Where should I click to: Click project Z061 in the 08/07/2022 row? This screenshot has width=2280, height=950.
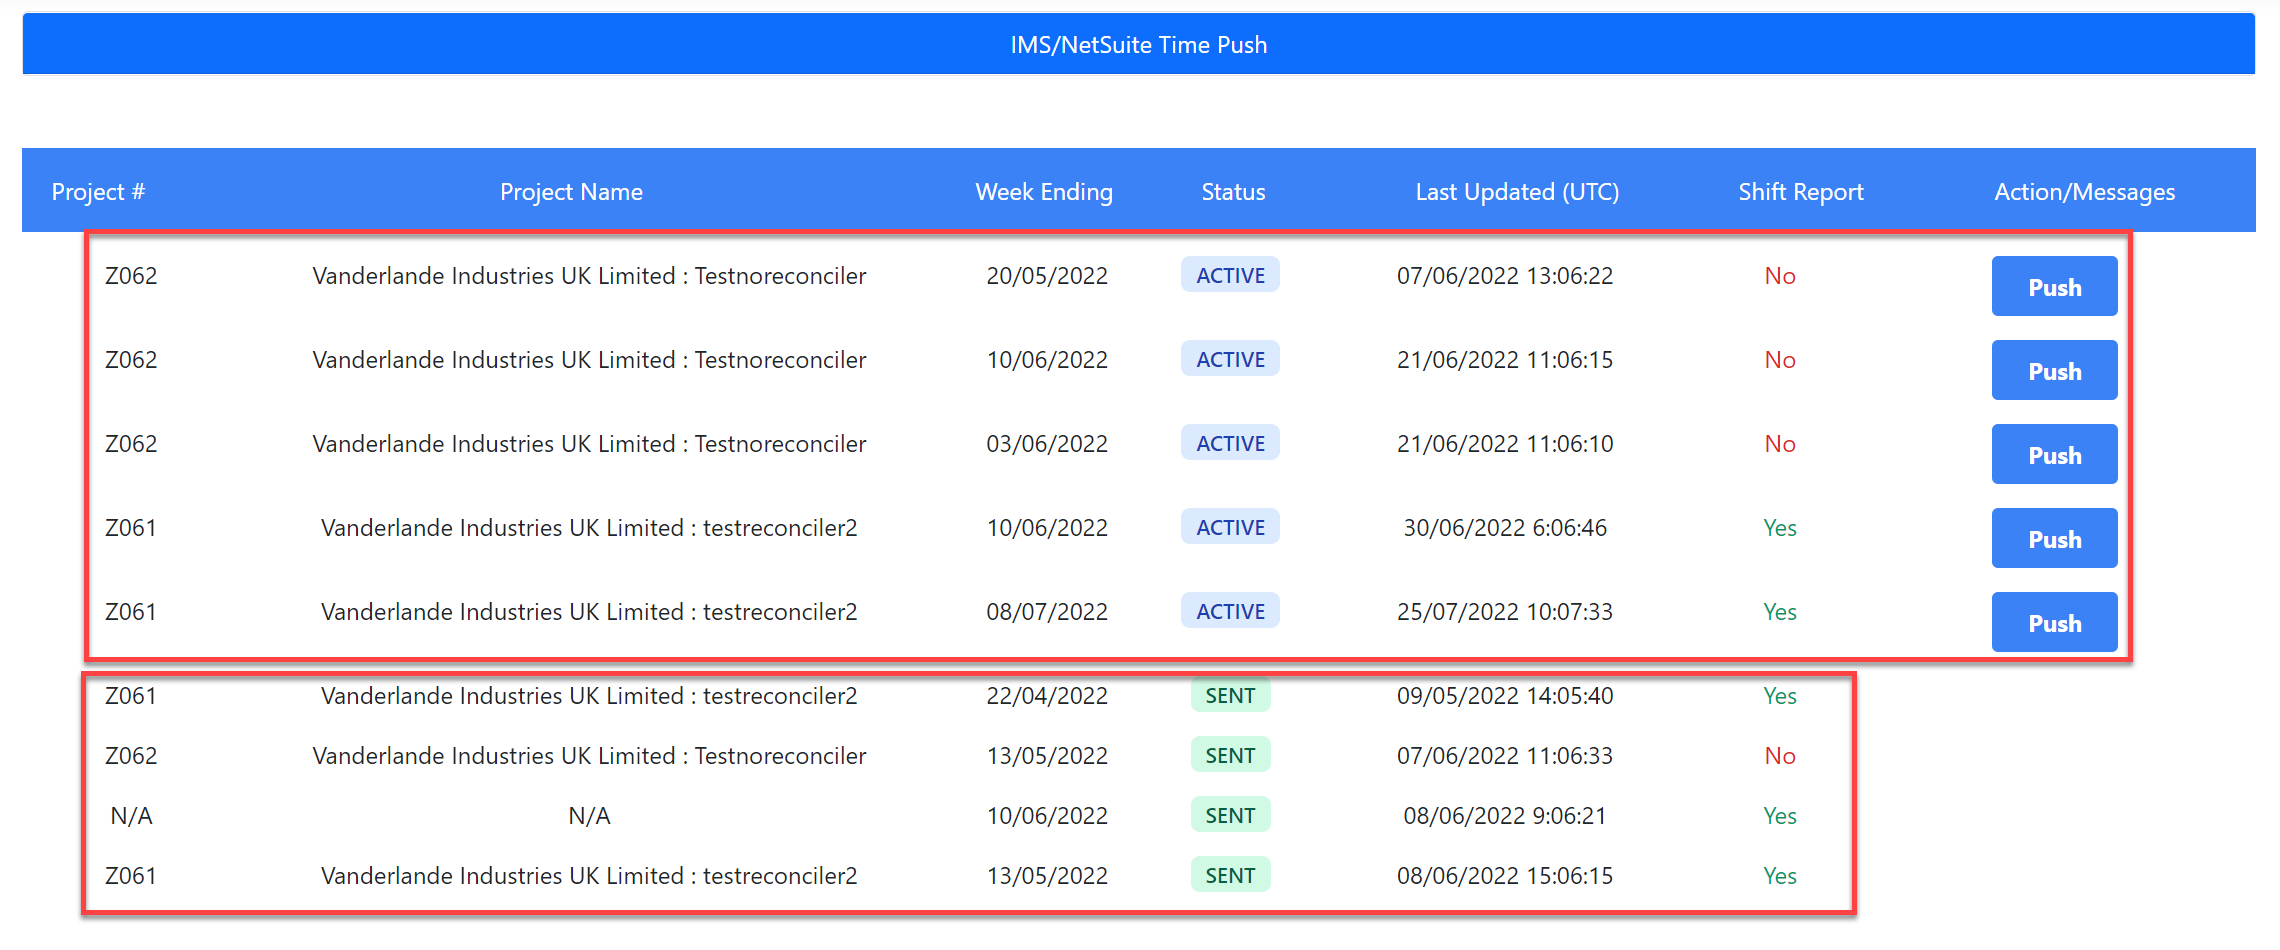[x=131, y=612]
